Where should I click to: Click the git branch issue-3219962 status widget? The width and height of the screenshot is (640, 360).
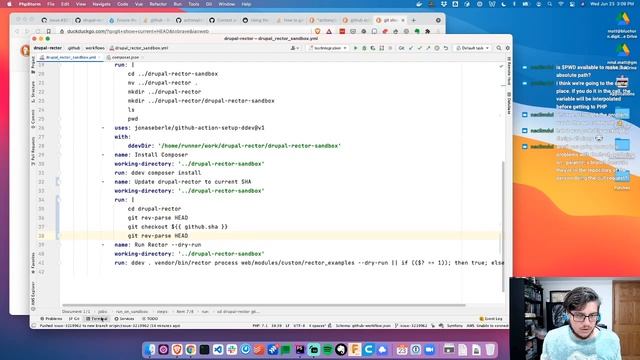click(411, 326)
